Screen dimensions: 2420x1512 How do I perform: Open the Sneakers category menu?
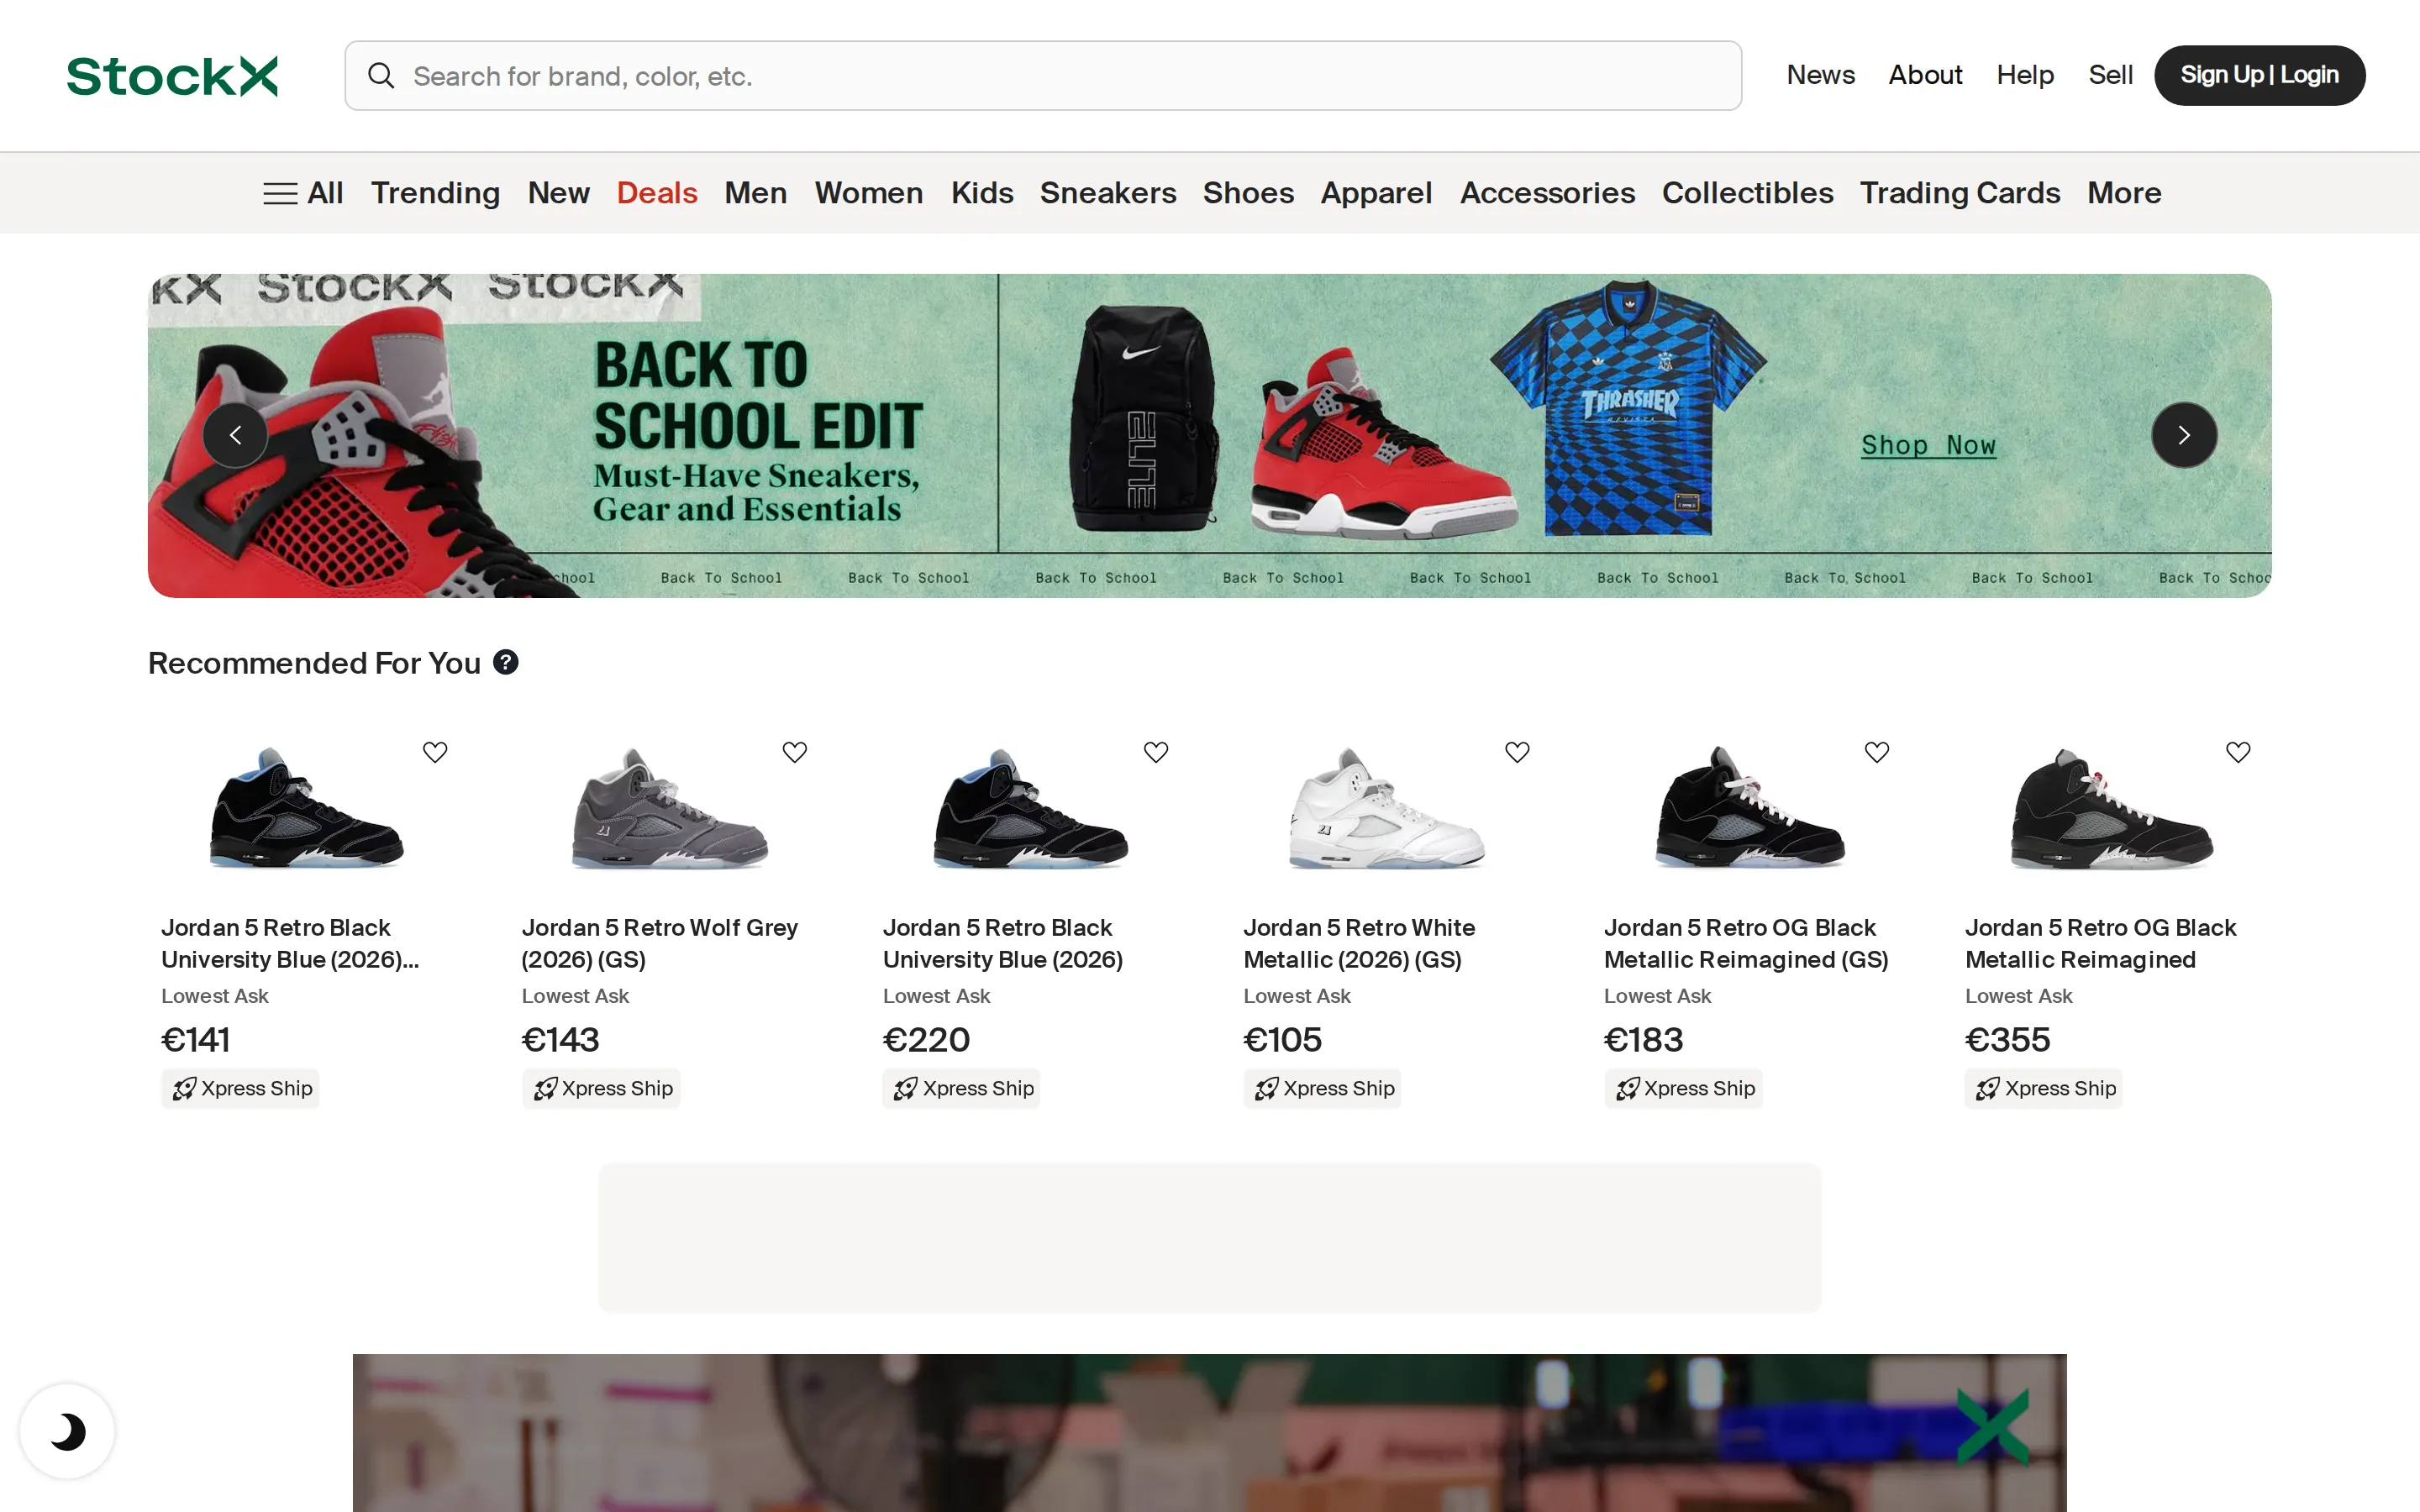pyautogui.click(x=1108, y=193)
